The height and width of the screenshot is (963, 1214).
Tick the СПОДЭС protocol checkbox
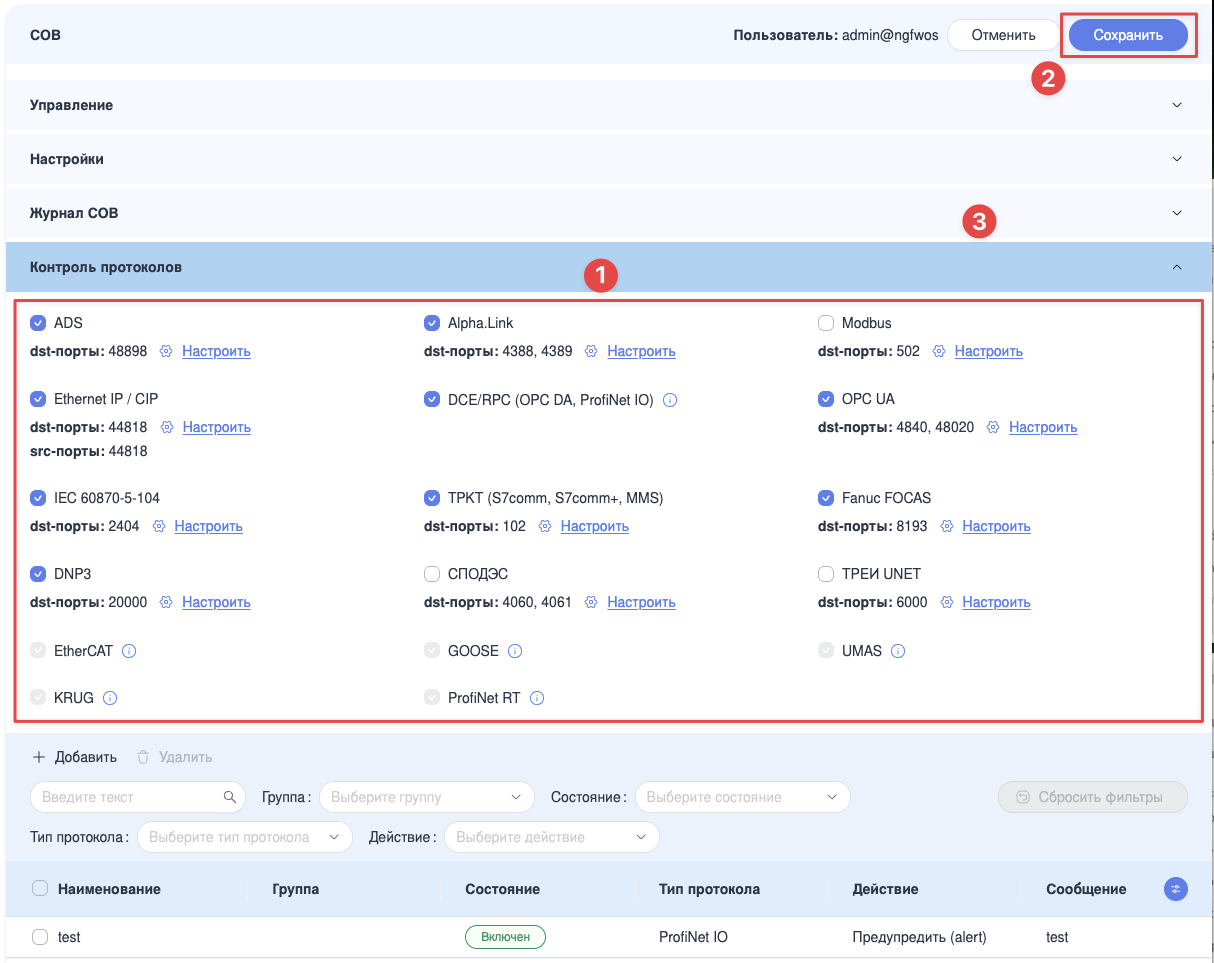click(x=432, y=574)
